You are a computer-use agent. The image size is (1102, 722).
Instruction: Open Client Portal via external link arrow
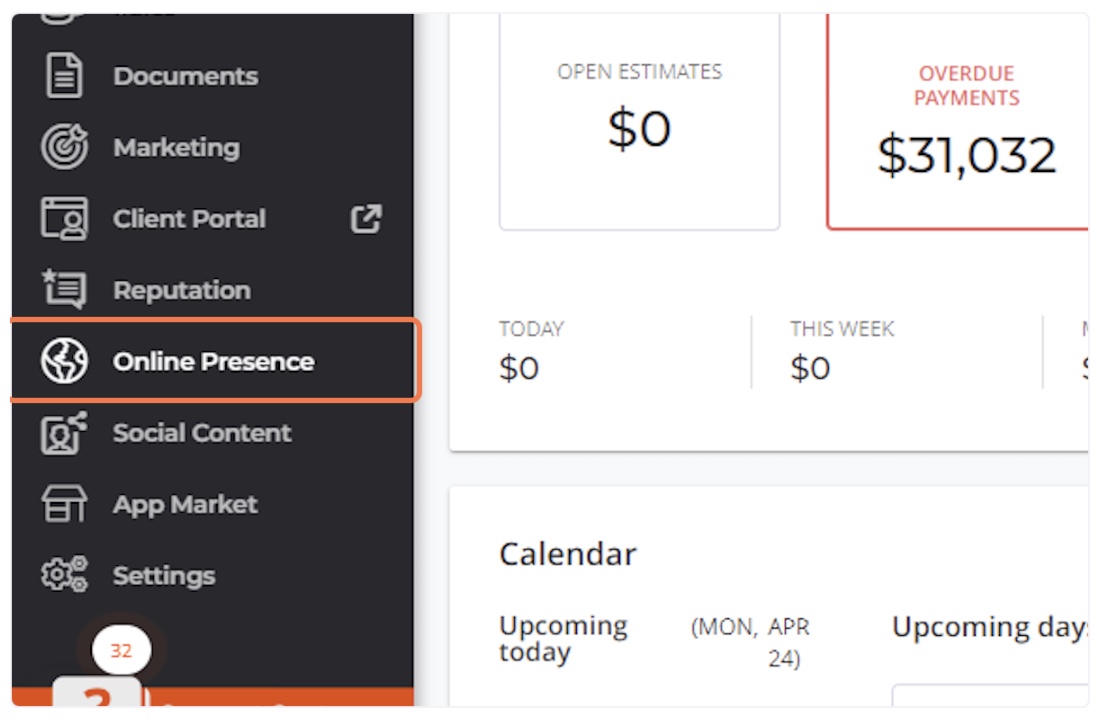tap(366, 219)
